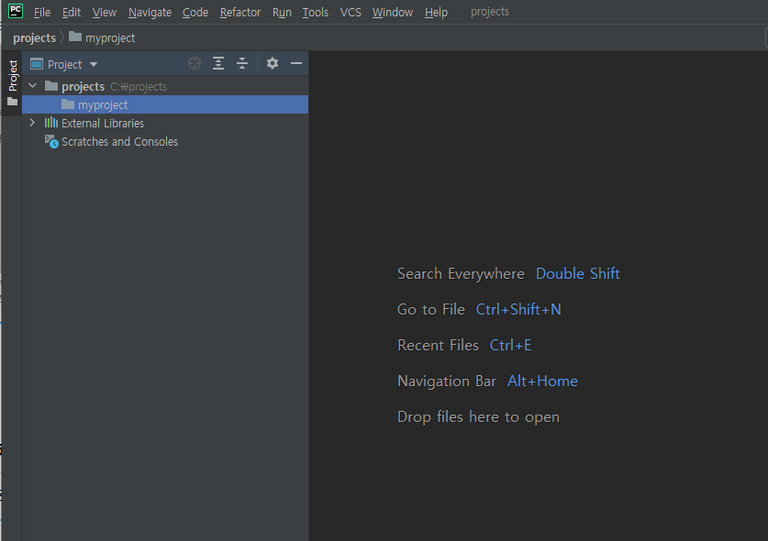Screen dimensions: 768x541
Task: Open the Run menu
Action: (x=282, y=12)
